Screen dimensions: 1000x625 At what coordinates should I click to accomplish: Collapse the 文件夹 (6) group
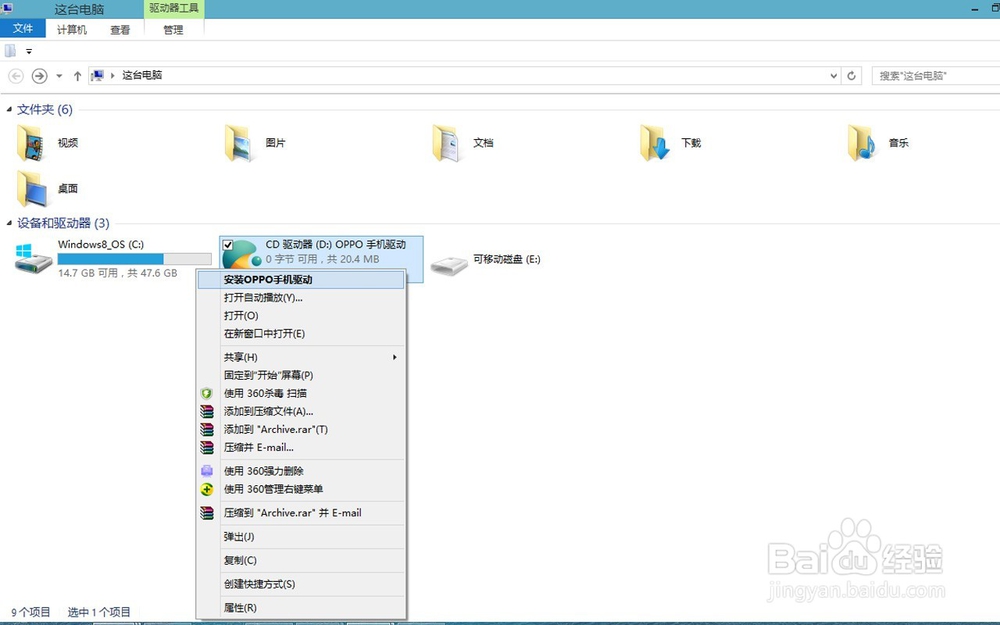click(9, 110)
